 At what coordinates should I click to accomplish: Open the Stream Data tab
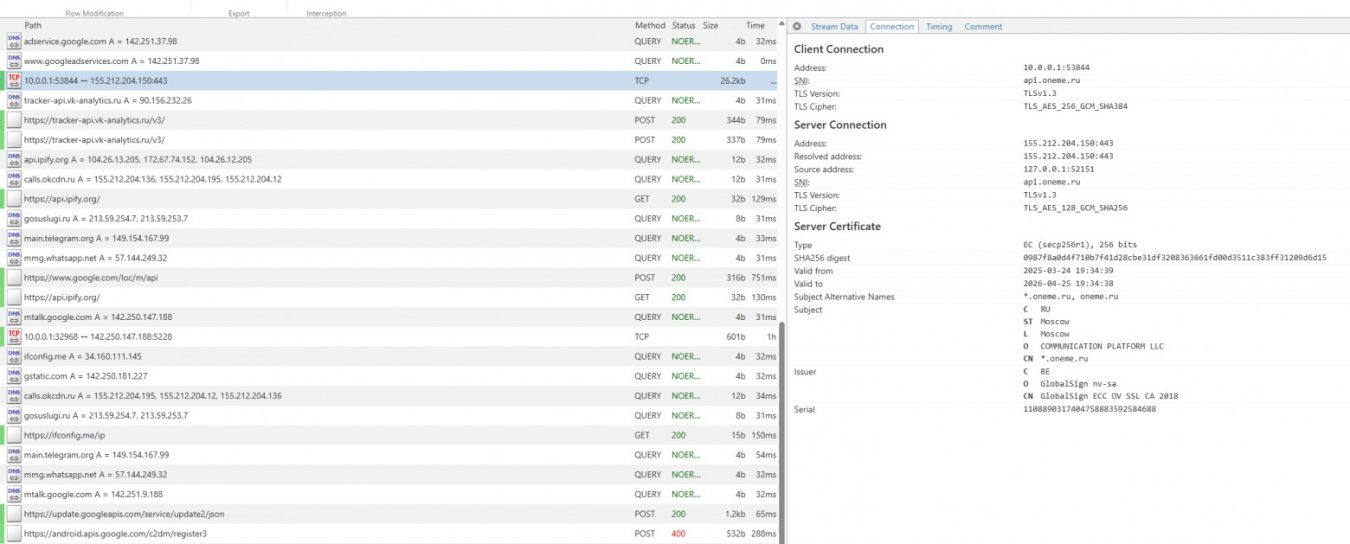(834, 27)
